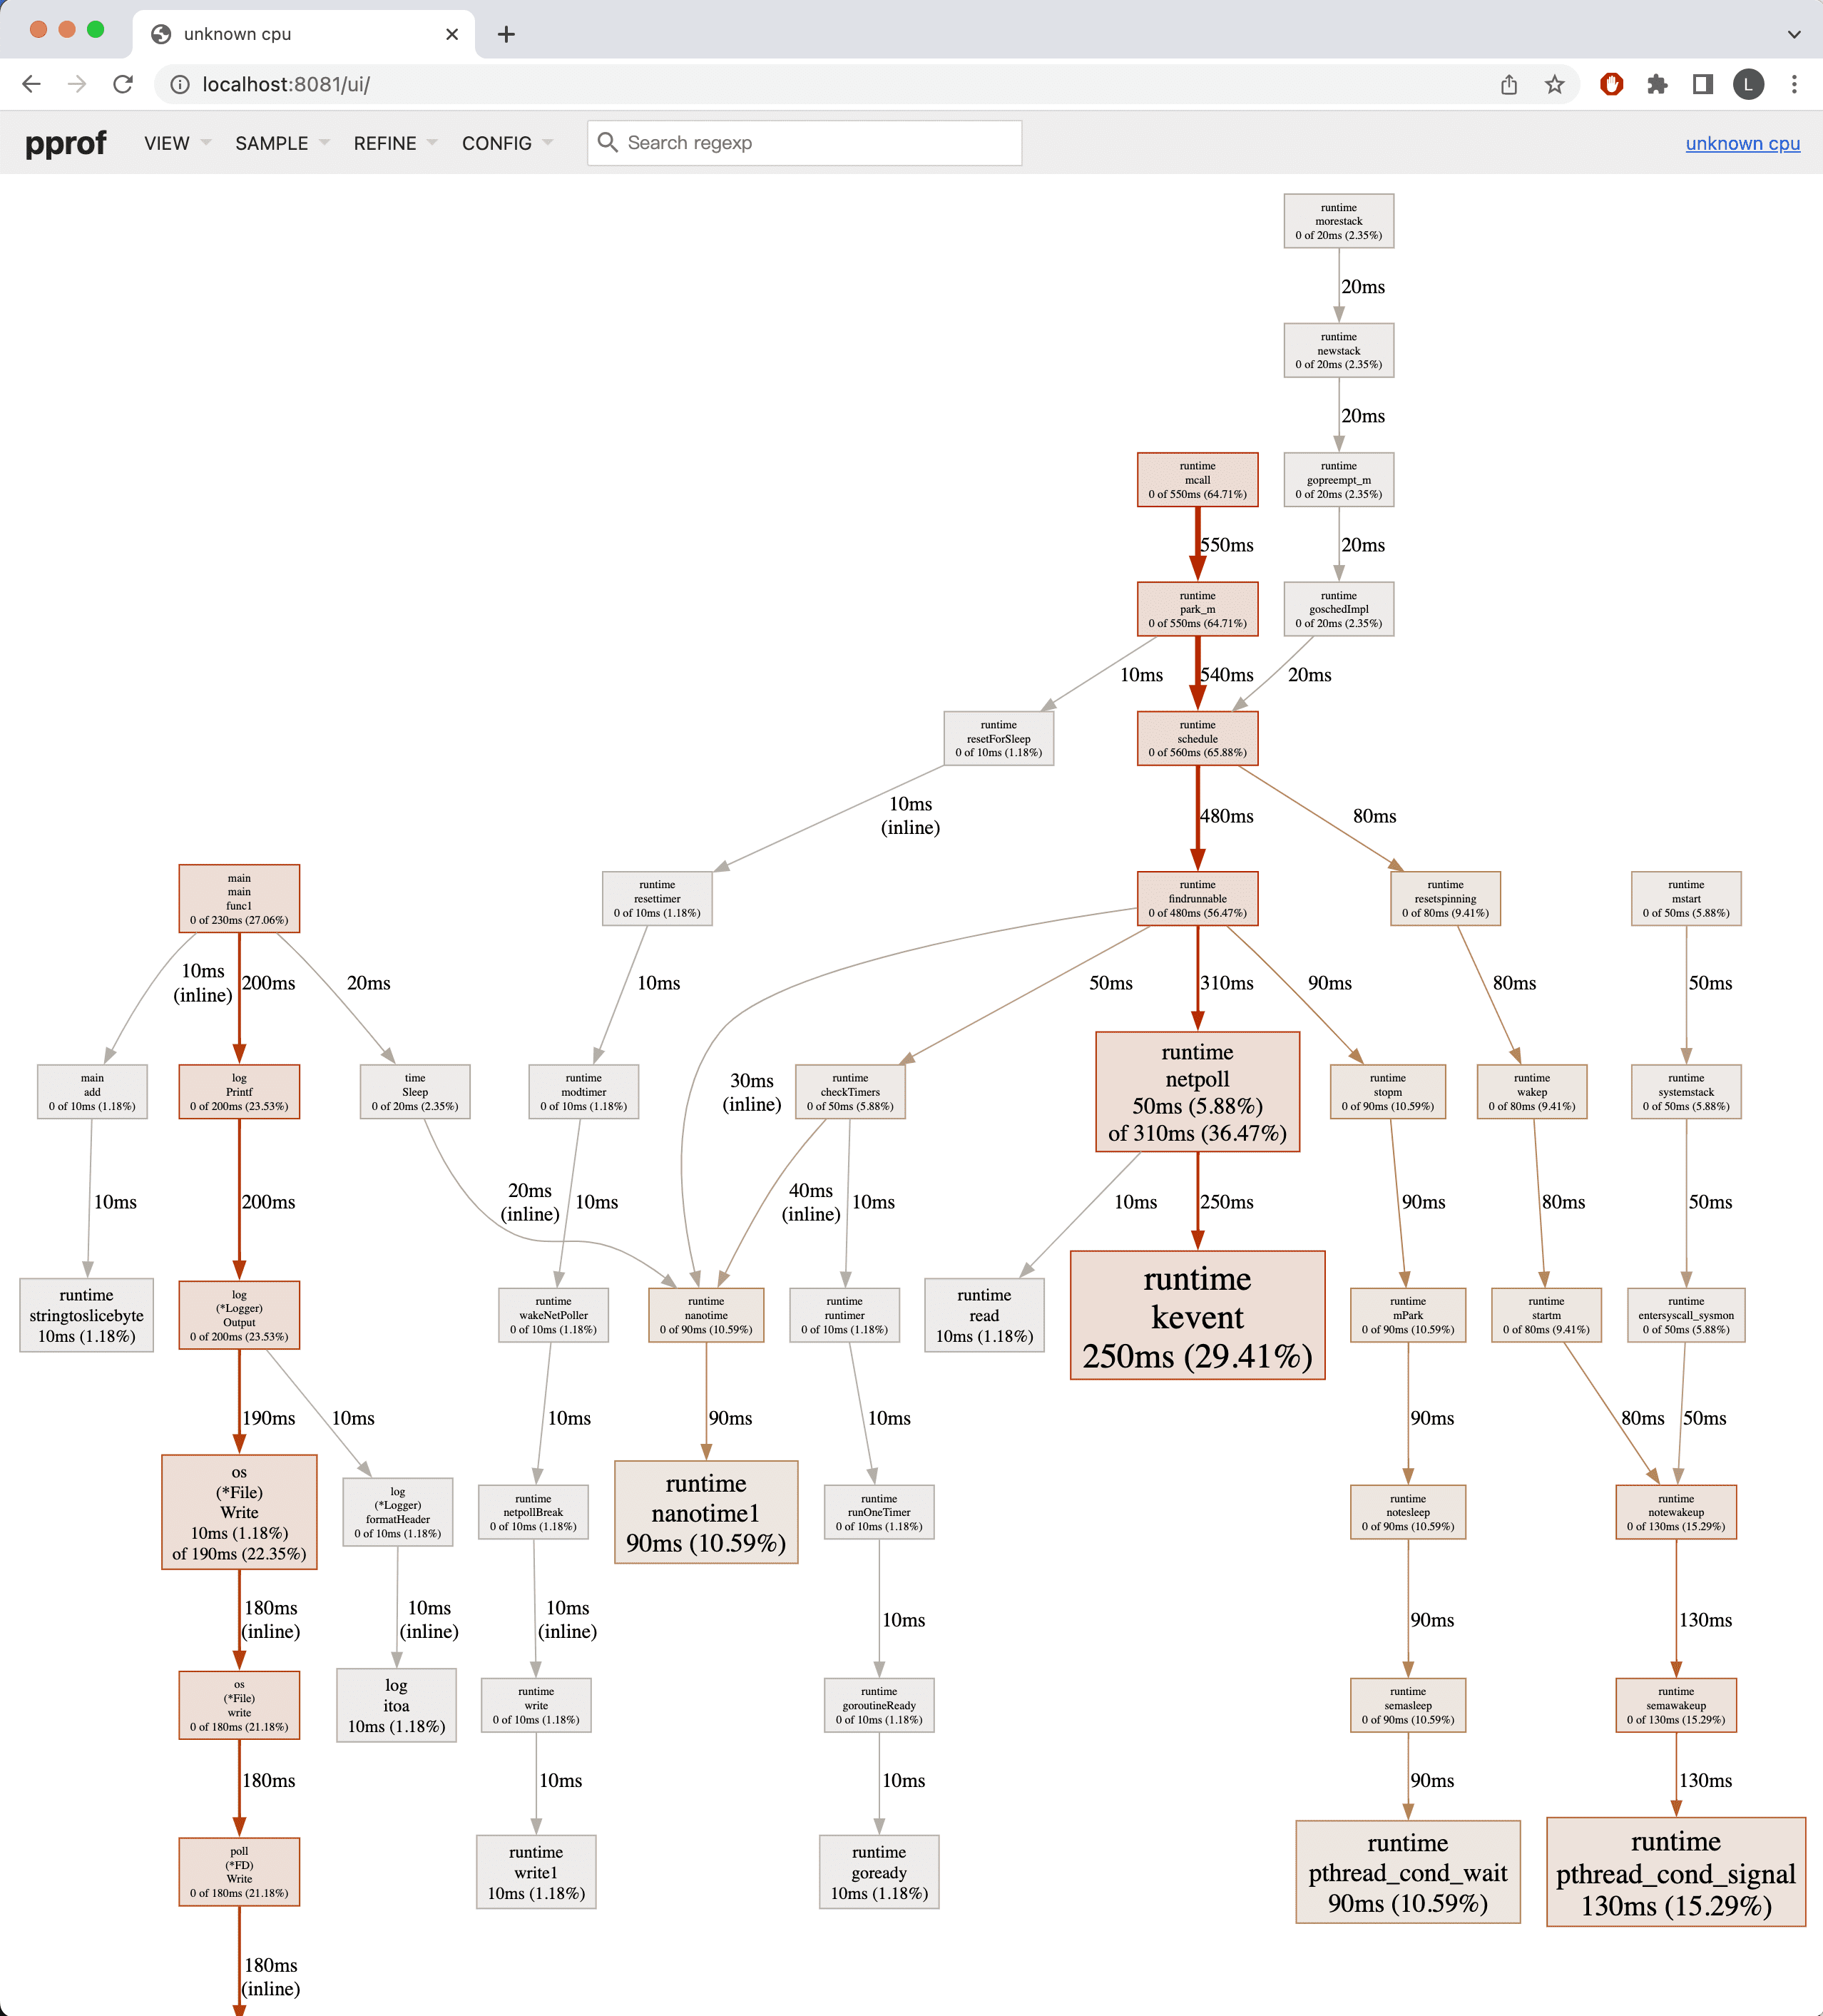Click the magnifier icon in the search box
This screenshot has height=2016, width=1823.
coord(608,142)
